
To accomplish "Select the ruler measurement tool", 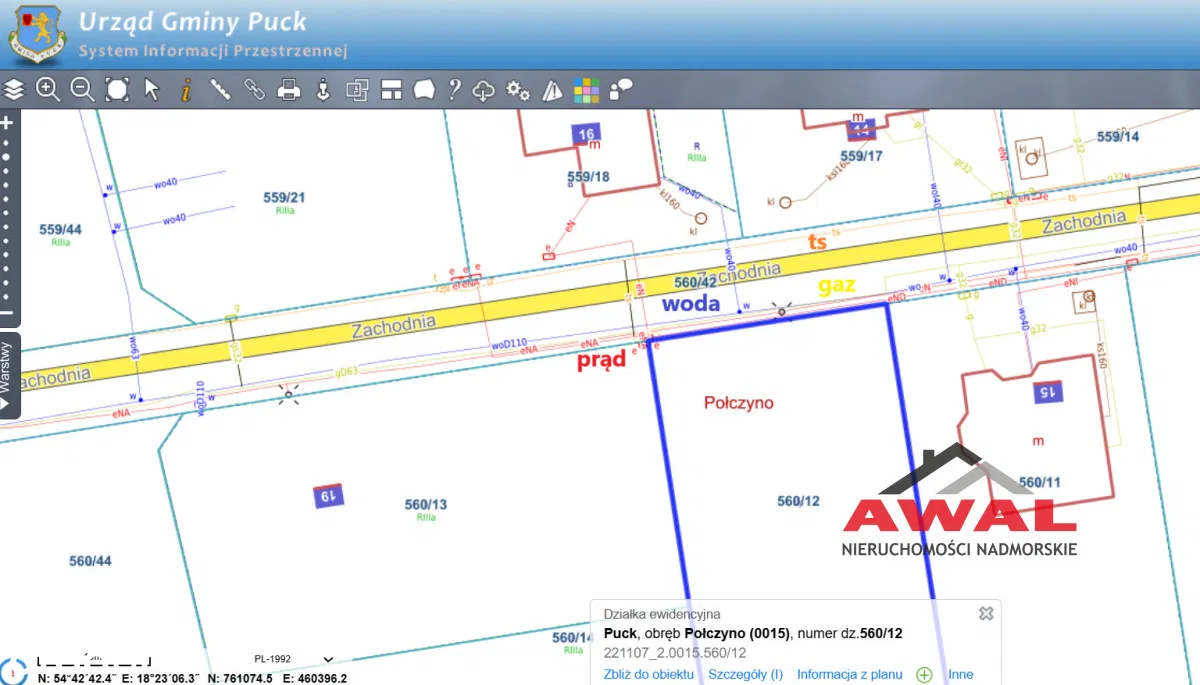I will click(x=220, y=90).
